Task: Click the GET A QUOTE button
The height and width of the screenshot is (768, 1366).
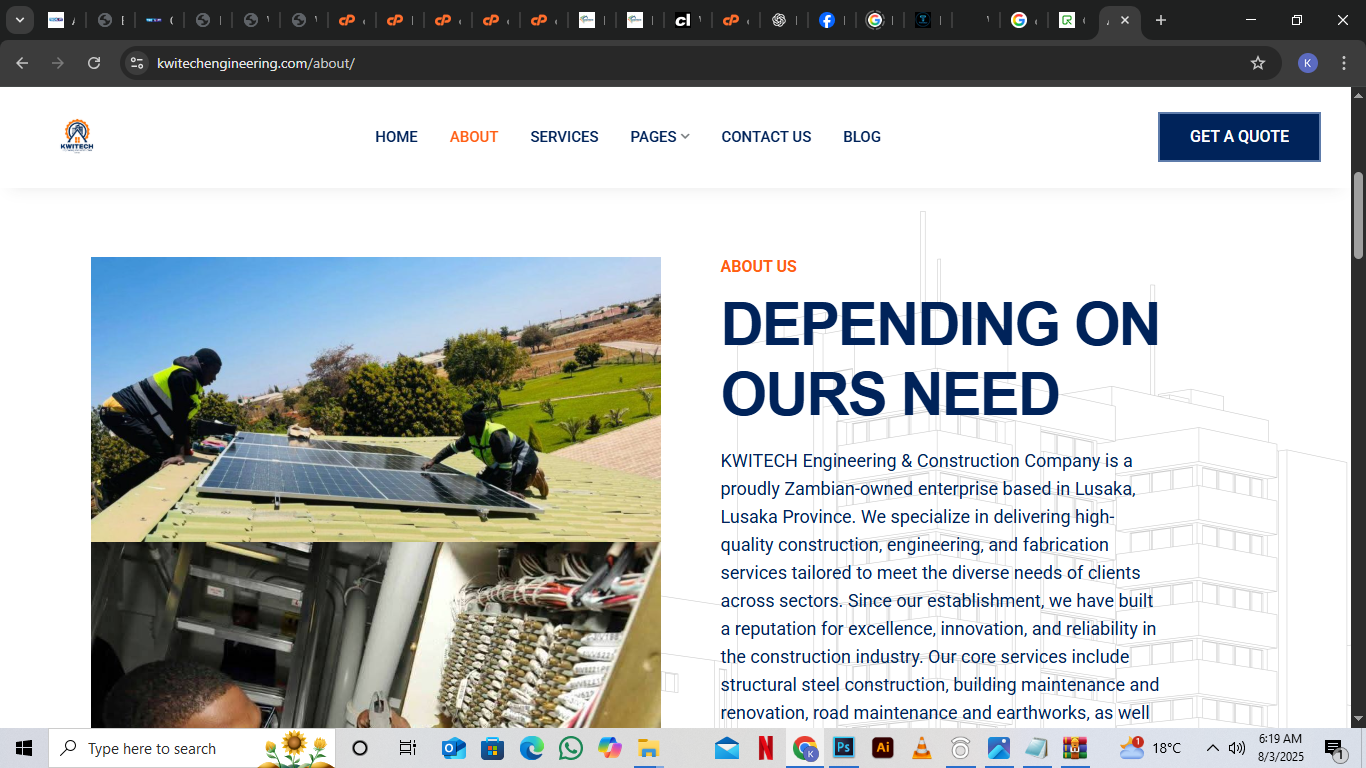Action: coord(1239,137)
